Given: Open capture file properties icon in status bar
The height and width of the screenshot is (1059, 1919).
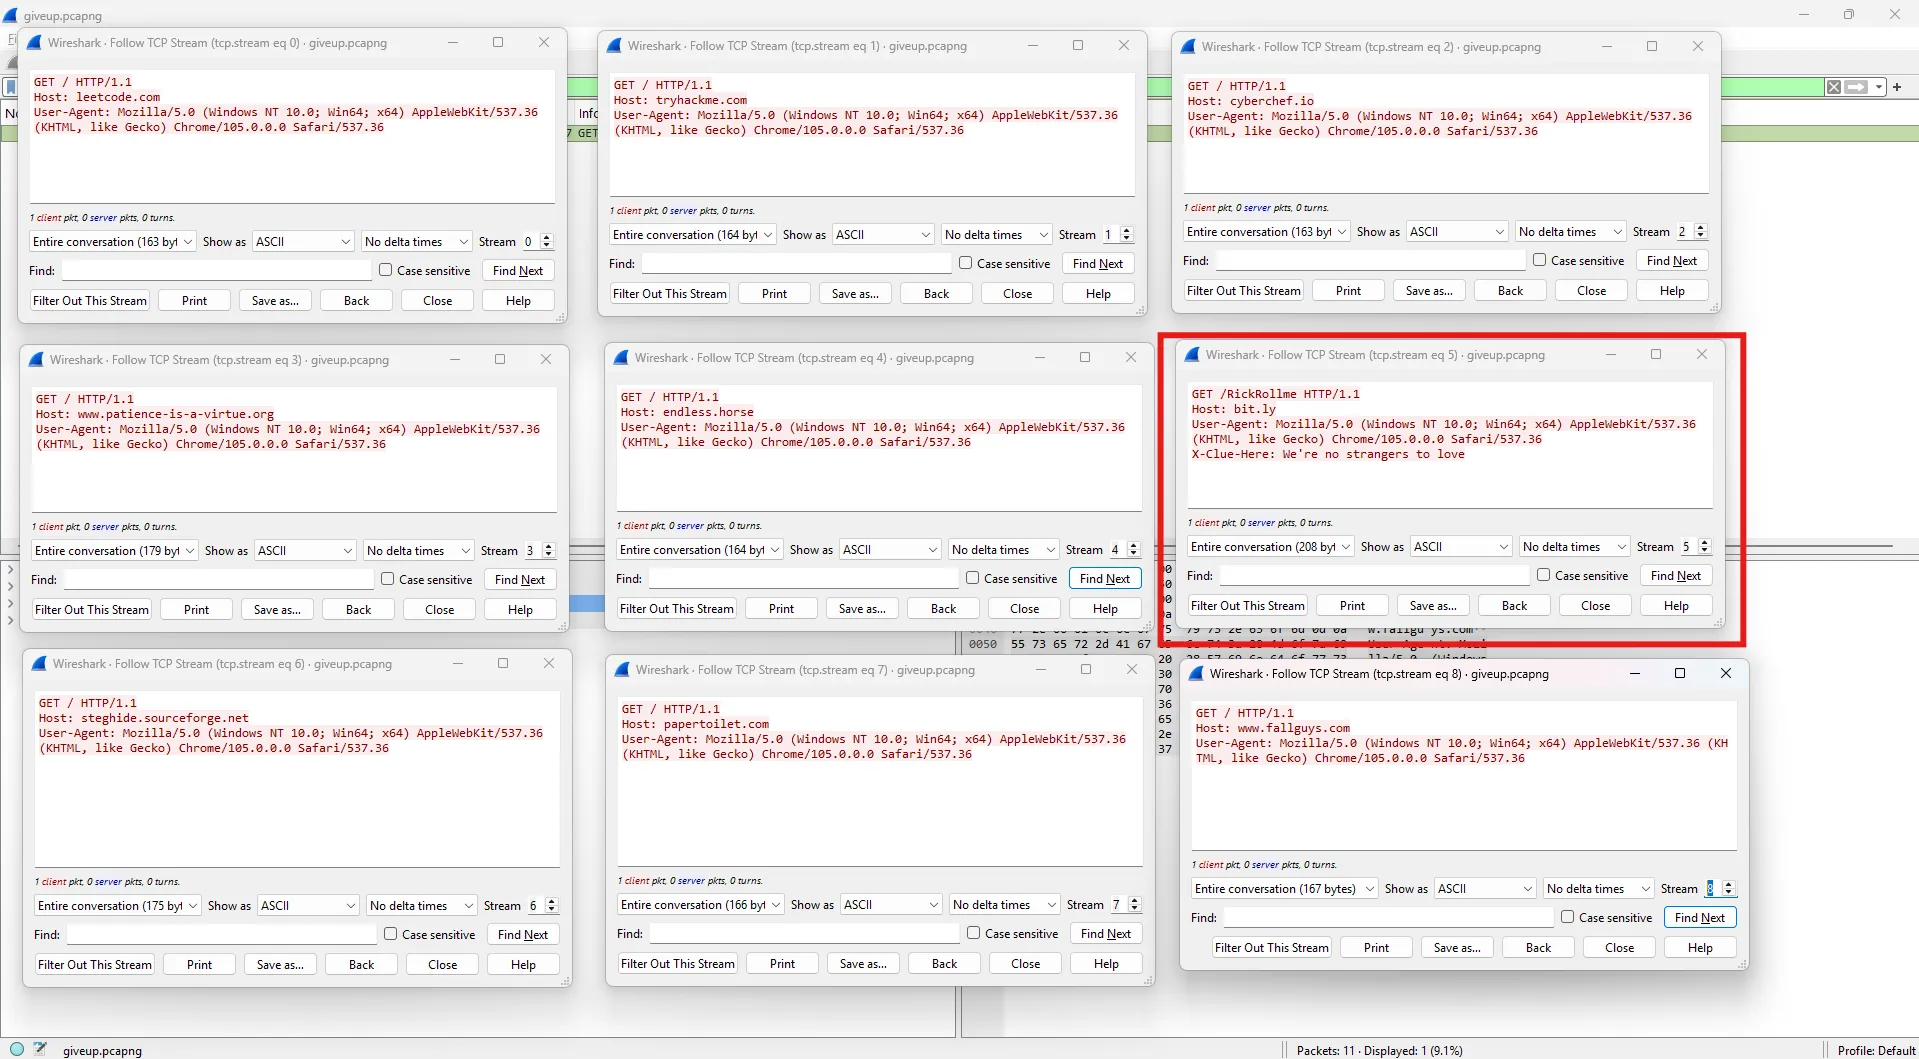Looking at the screenshot, I should 40,1049.
